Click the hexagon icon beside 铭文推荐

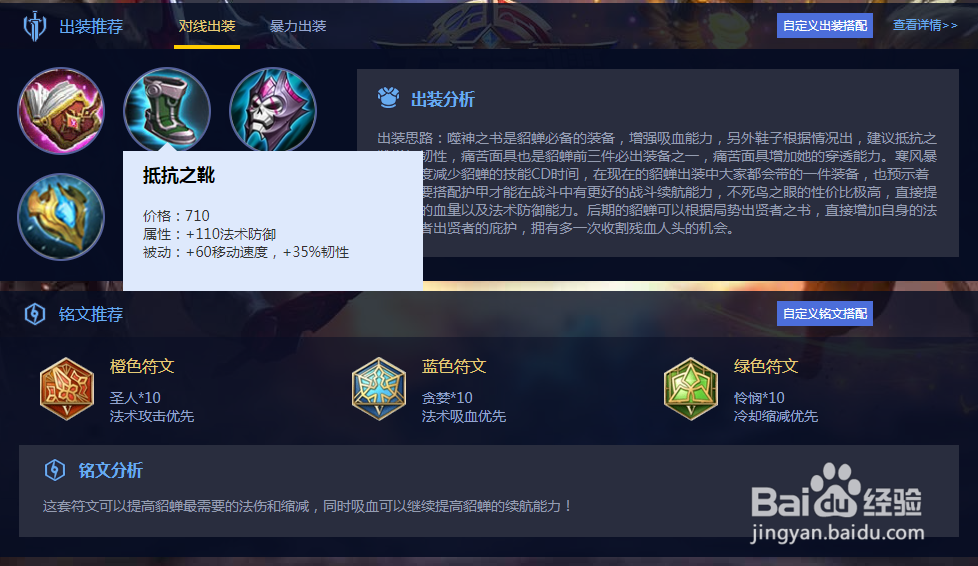(x=35, y=314)
